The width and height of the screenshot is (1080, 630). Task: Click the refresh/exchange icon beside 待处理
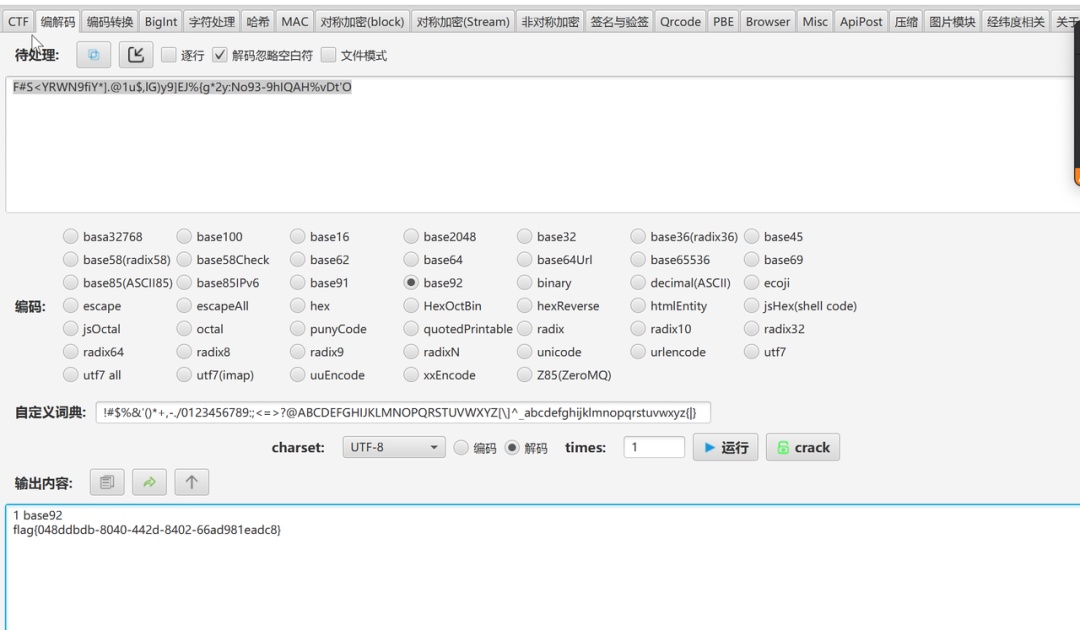pos(93,55)
